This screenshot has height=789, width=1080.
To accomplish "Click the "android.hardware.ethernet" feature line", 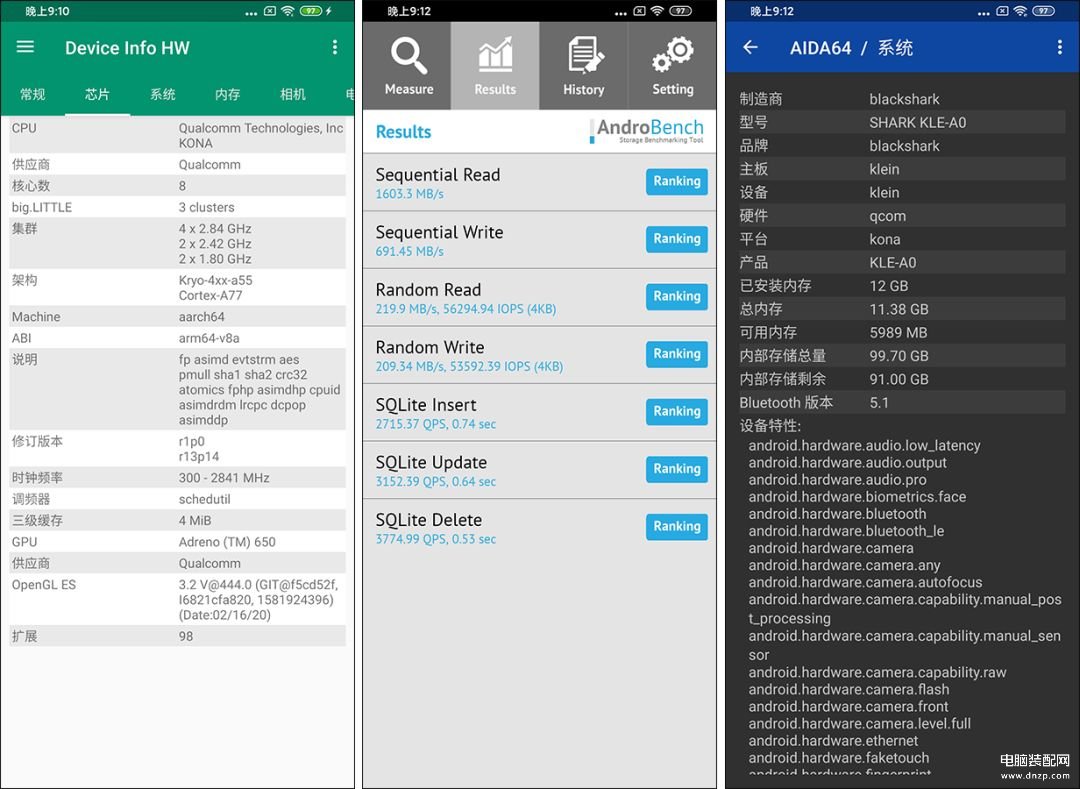I will [833, 741].
